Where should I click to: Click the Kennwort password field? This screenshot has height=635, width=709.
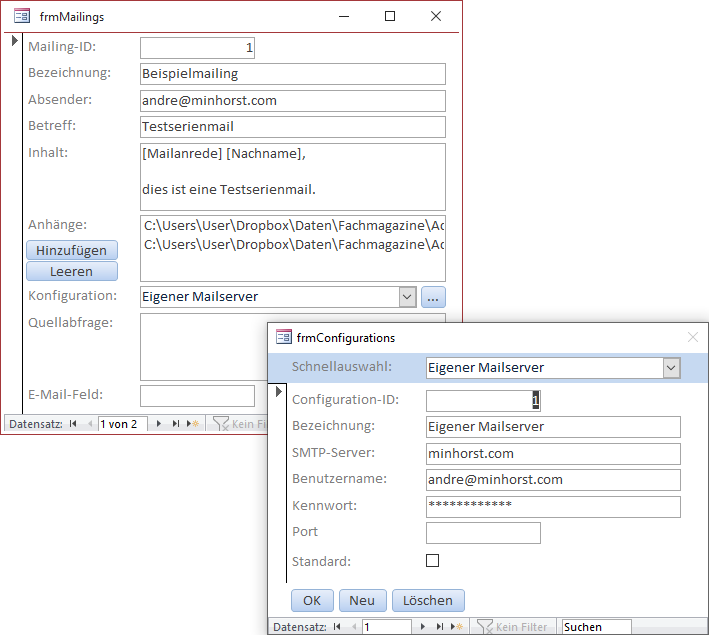553,507
